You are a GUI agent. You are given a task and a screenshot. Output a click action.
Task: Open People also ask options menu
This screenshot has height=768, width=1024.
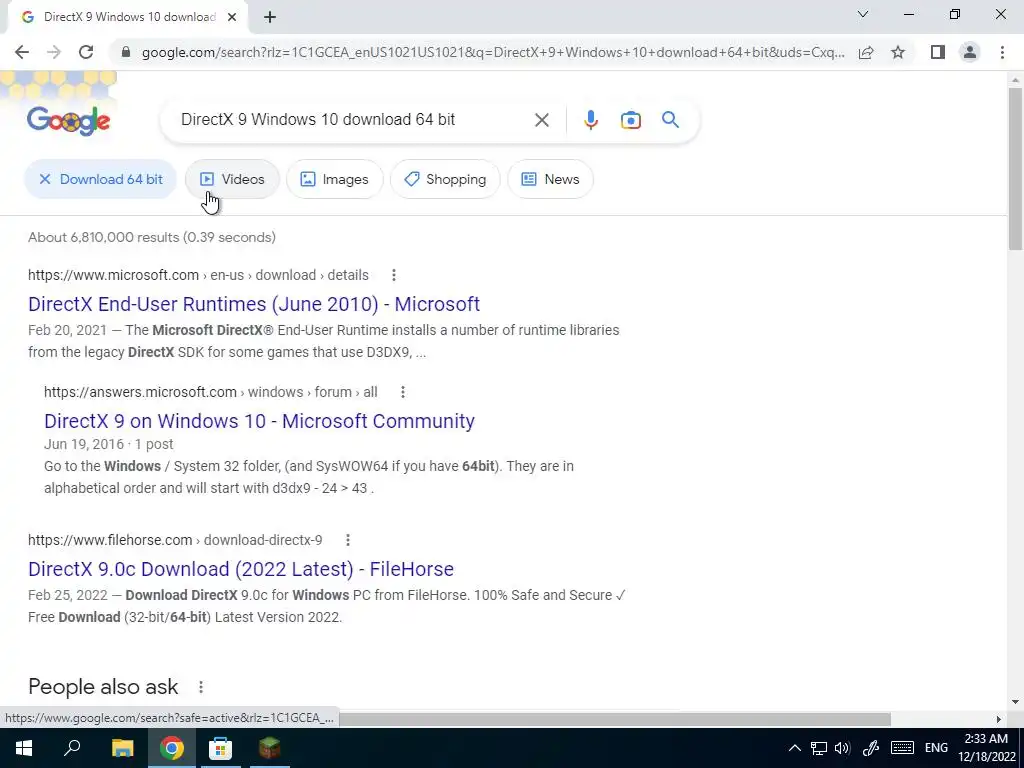[x=200, y=687]
